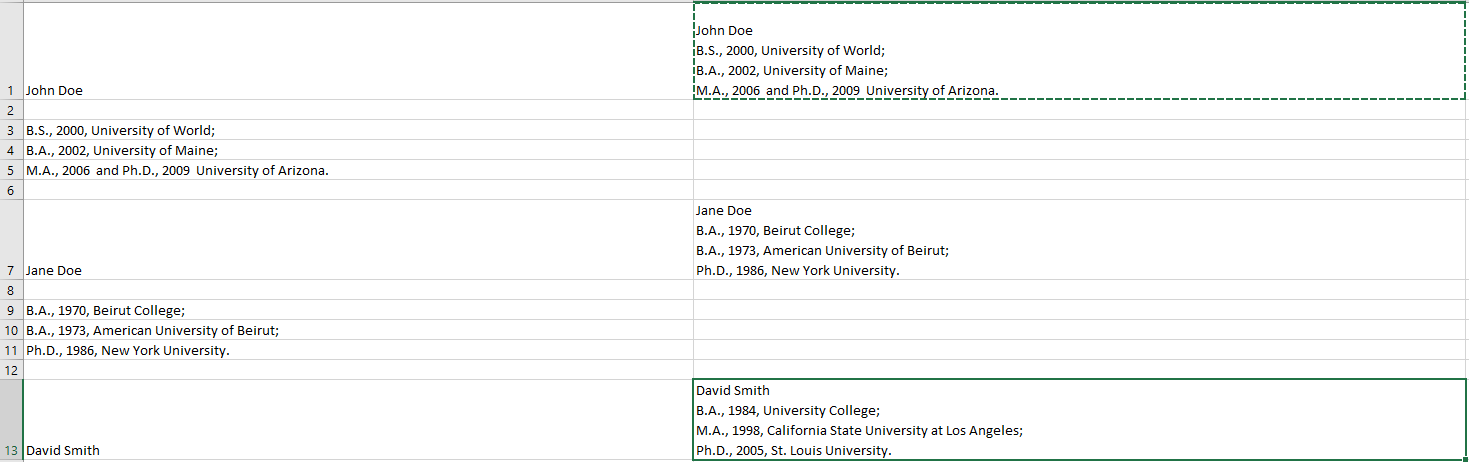Select row header 2
Image resolution: width=1469 pixels, height=462 pixels.
coord(11,110)
